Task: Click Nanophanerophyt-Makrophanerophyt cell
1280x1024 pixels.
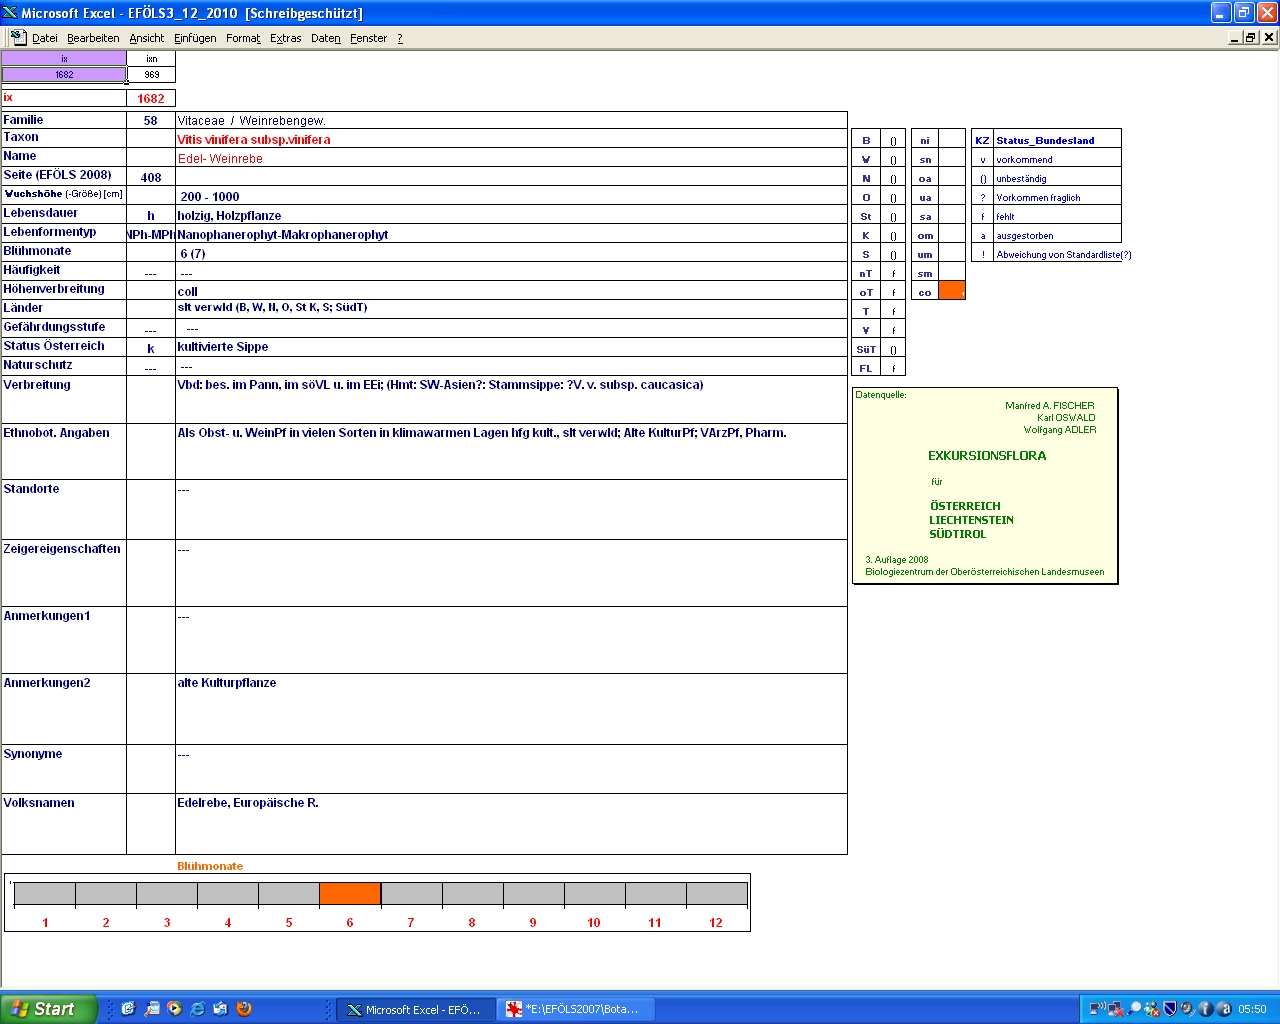Action: [511, 234]
